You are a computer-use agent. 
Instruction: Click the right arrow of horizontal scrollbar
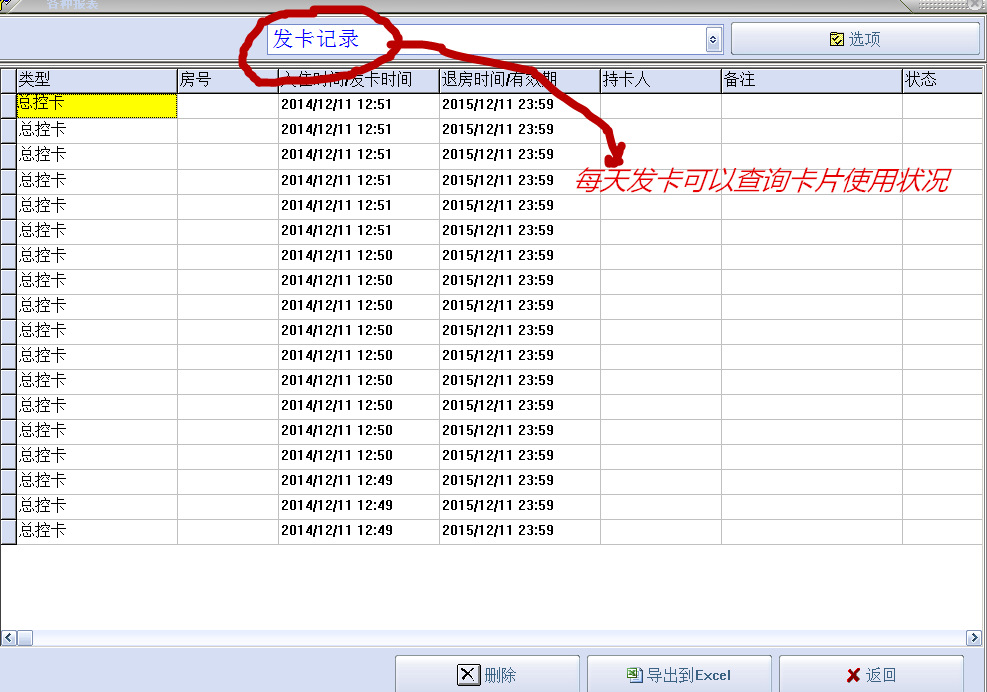974,637
